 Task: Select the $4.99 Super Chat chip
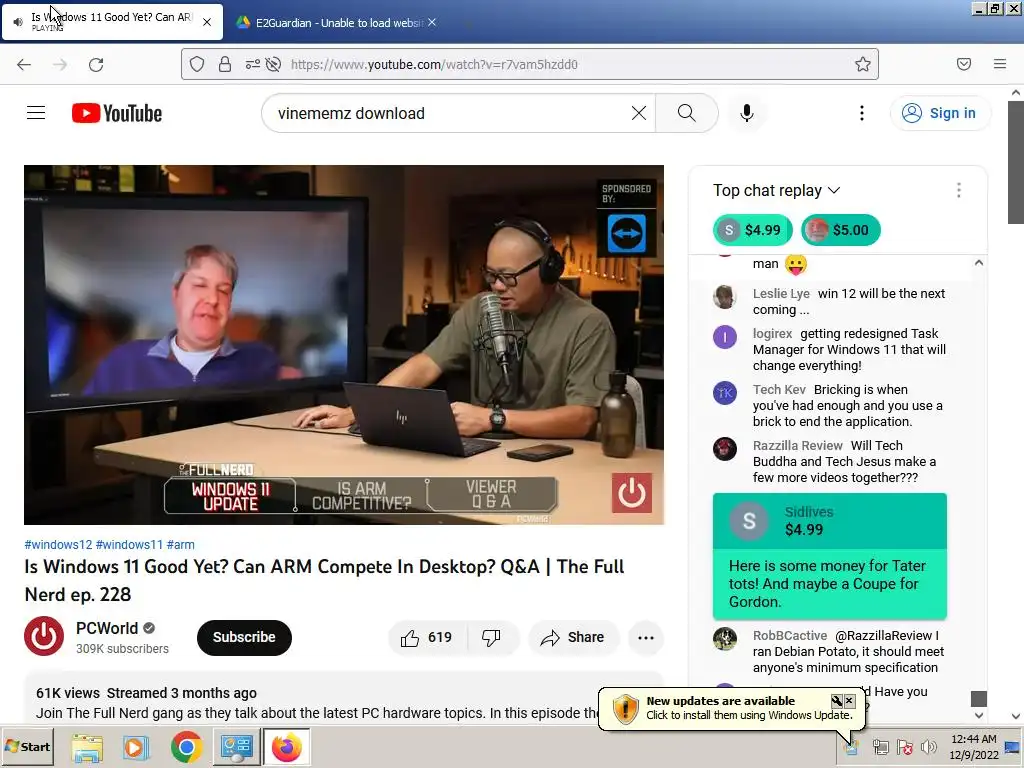(x=752, y=230)
